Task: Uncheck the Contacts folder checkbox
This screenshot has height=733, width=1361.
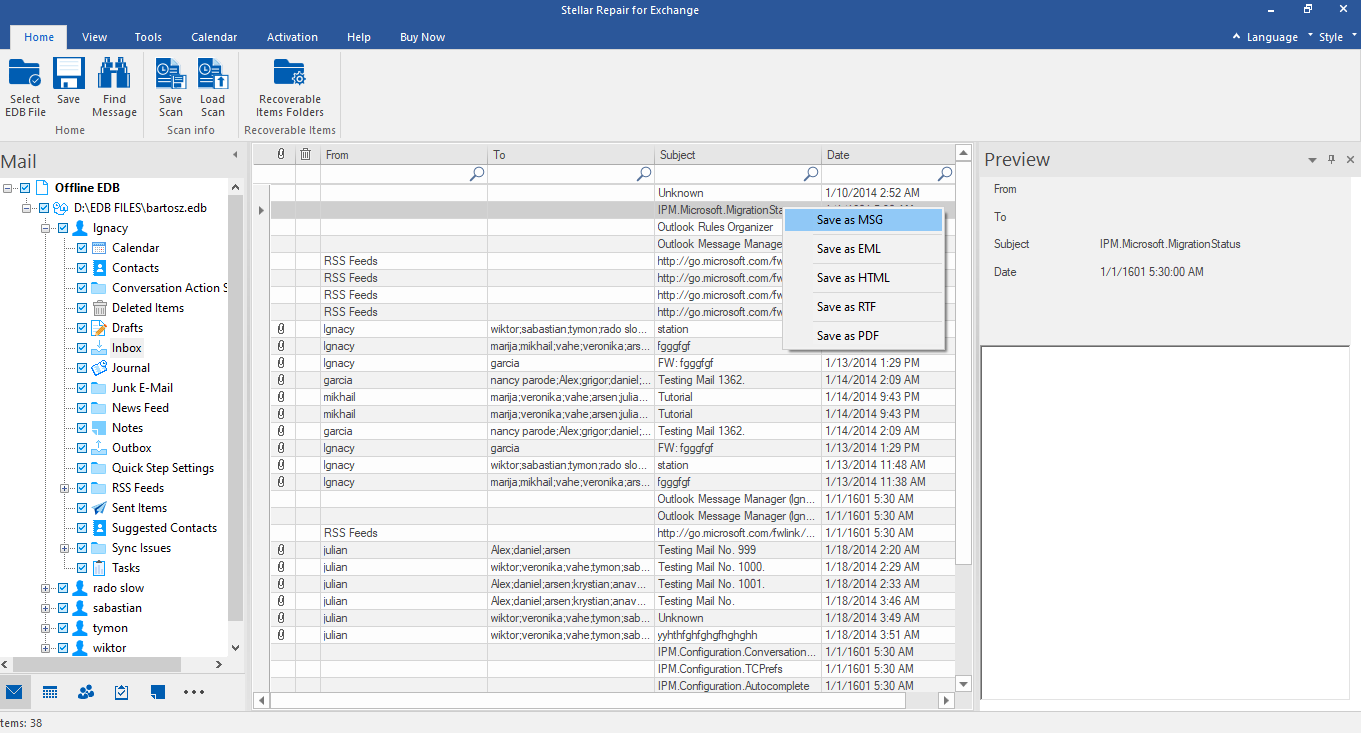Action: tap(82, 268)
